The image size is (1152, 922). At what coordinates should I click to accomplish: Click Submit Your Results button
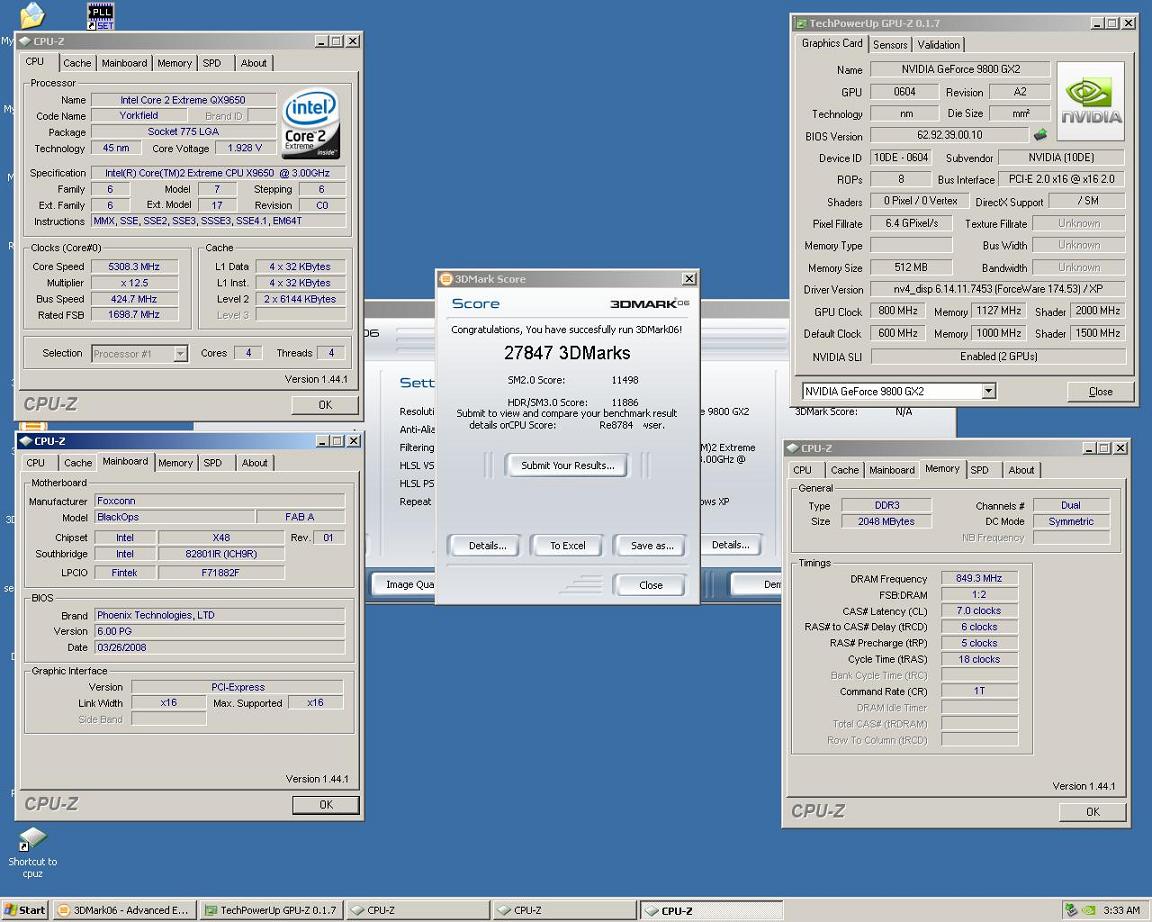(x=567, y=466)
